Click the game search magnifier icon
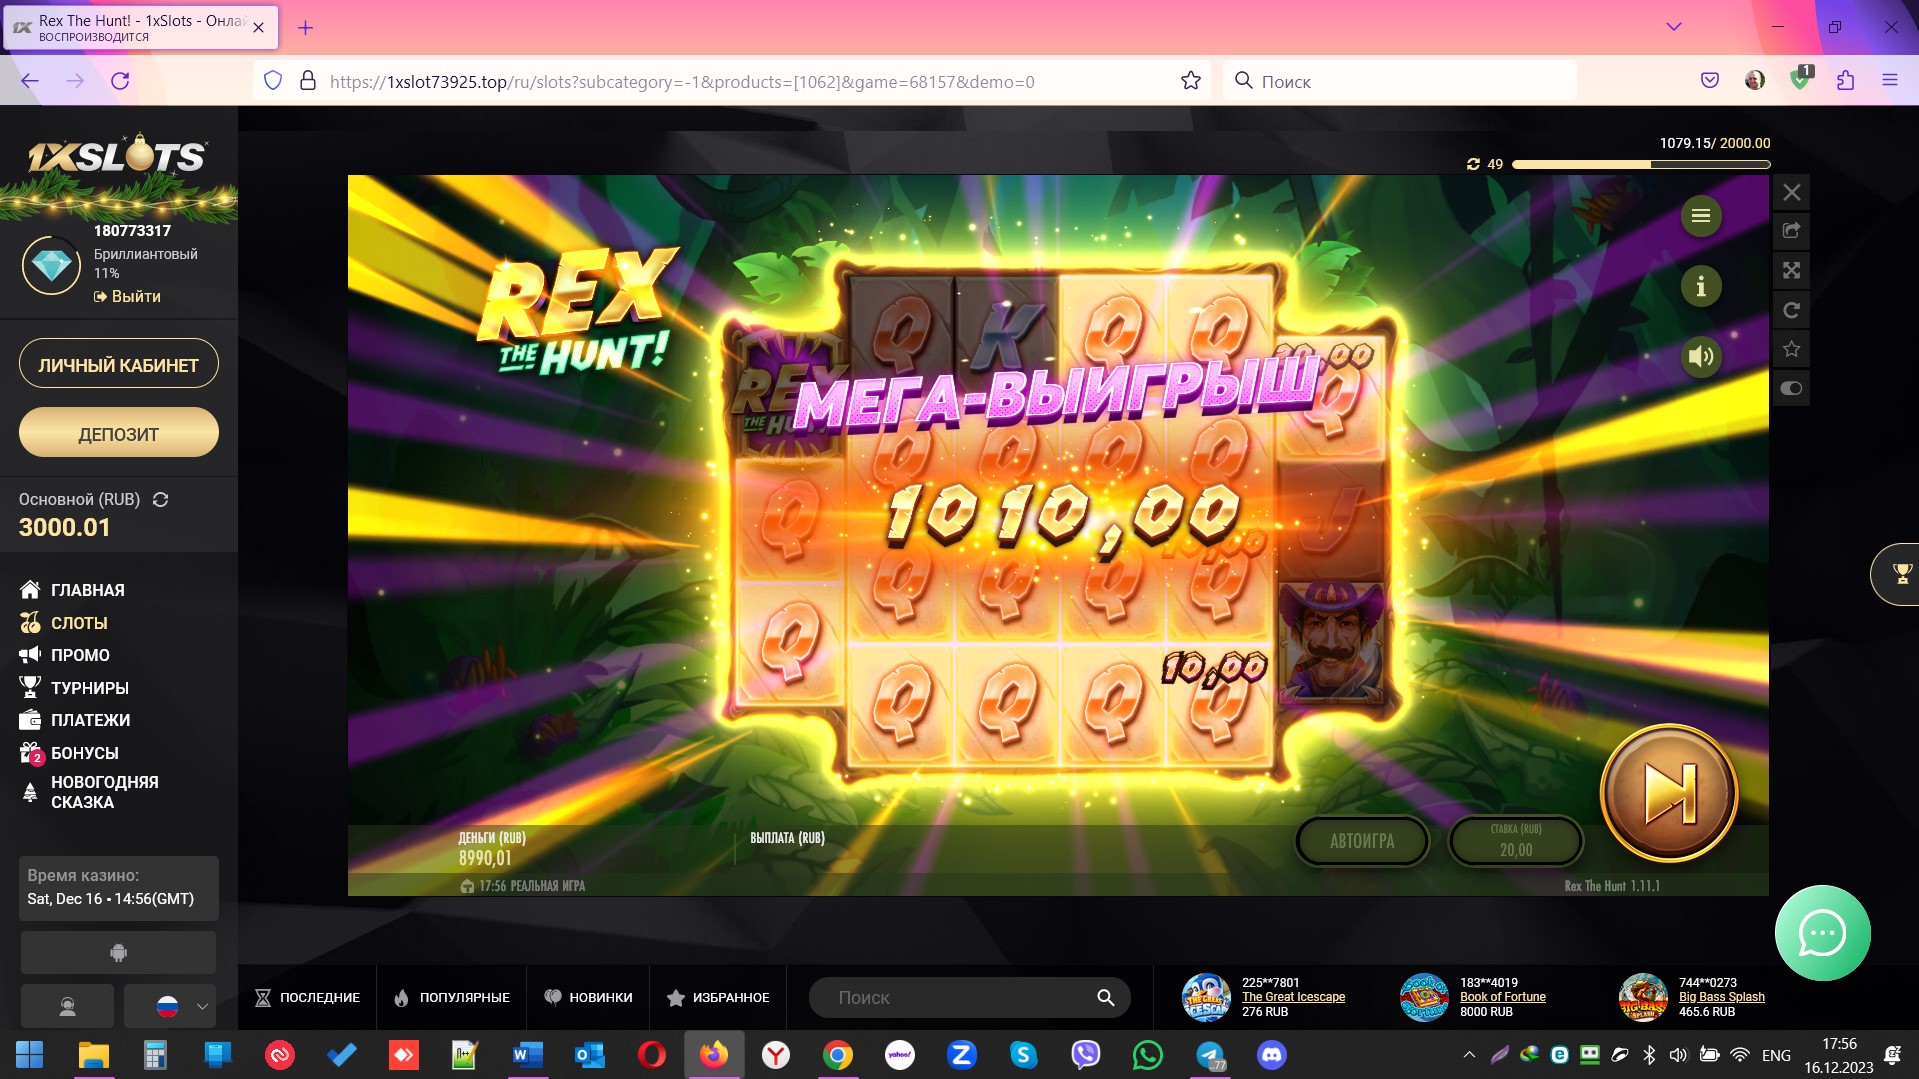The width and height of the screenshot is (1919, 1079). pos(1105,998)
